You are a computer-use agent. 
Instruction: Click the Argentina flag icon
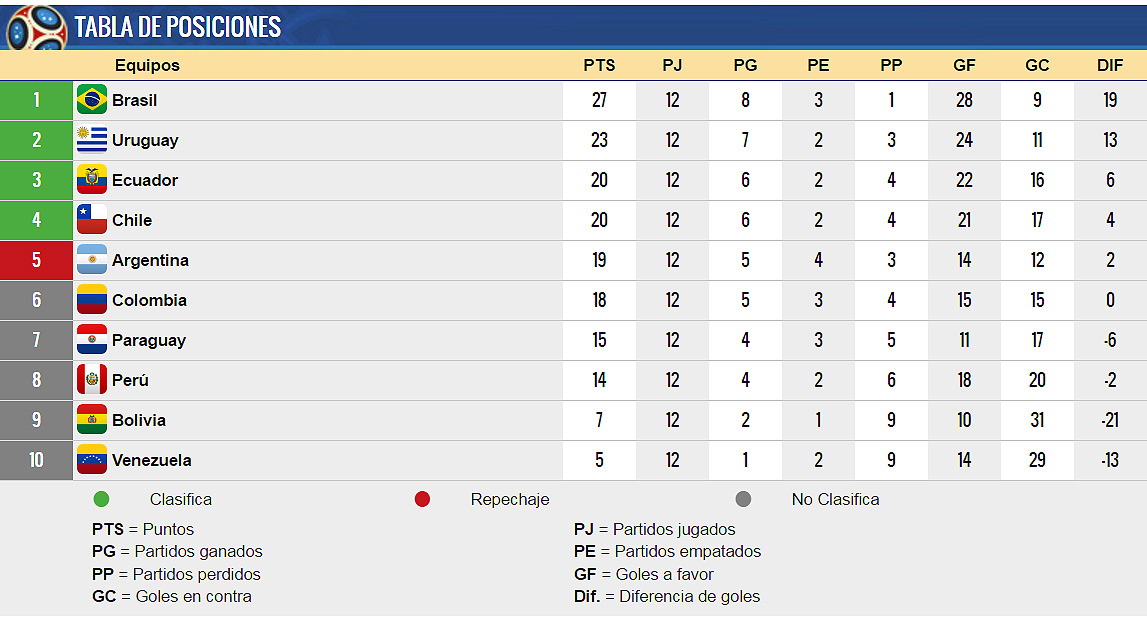click(92, 260)
